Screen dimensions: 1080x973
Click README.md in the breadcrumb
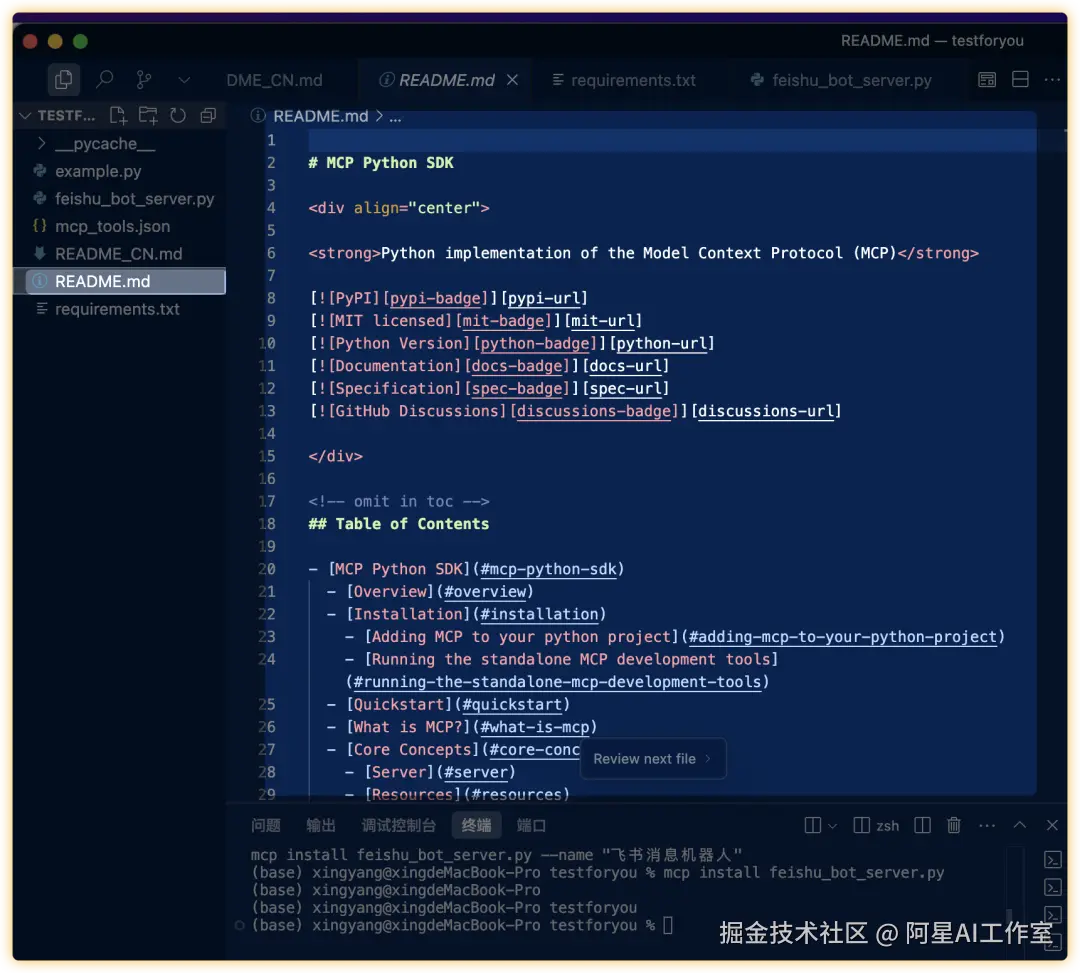click(320, 116)
